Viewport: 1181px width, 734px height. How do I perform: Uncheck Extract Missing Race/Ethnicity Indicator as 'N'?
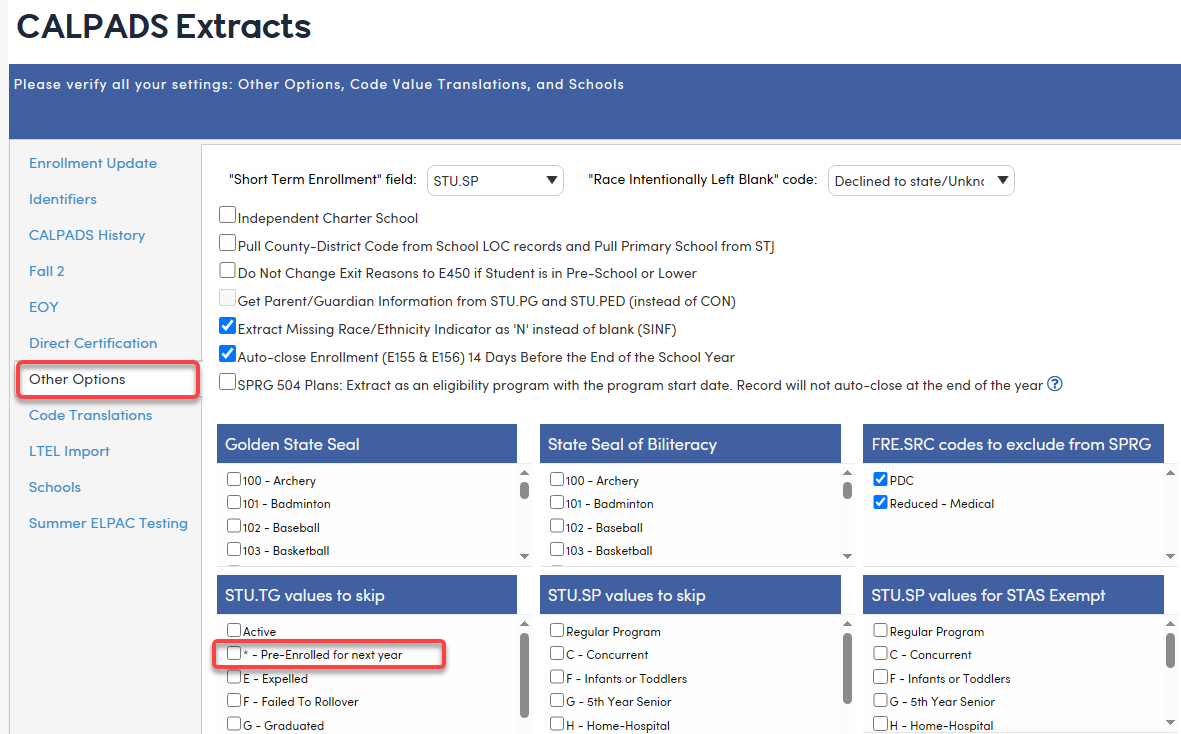(227, 326)
